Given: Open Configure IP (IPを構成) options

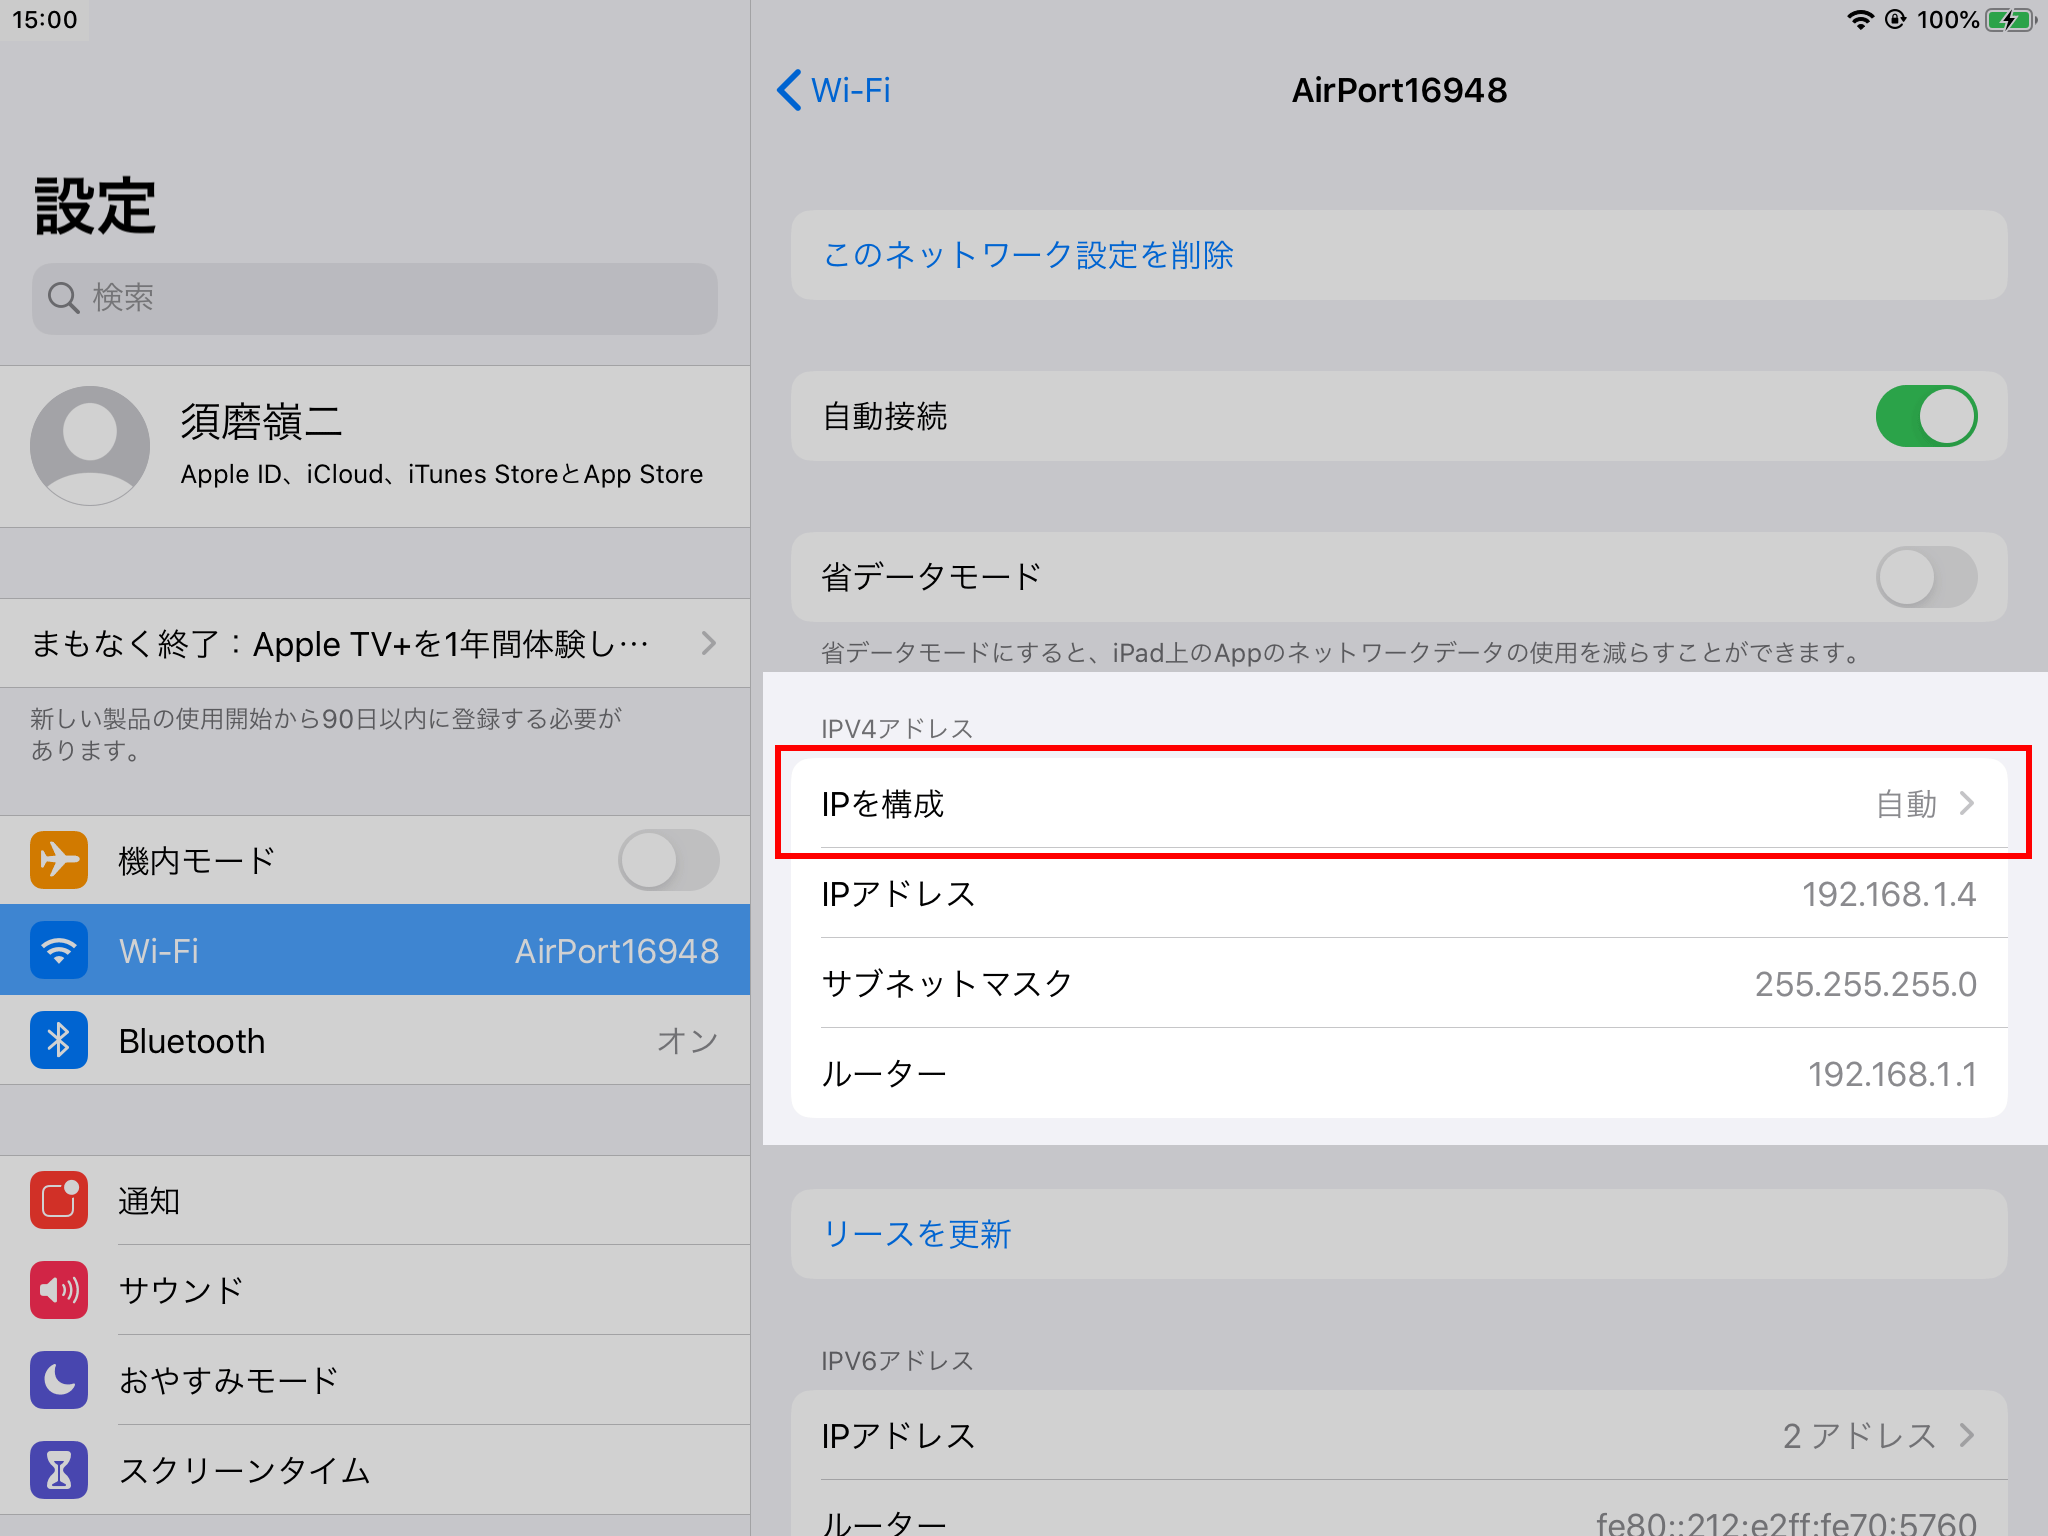Looking at the screenshot, I should 1398,804.
